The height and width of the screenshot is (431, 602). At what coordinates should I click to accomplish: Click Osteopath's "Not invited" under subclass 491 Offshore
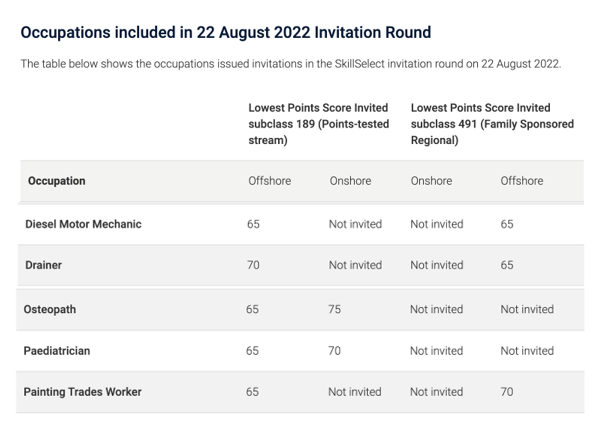tap(527, 309)
